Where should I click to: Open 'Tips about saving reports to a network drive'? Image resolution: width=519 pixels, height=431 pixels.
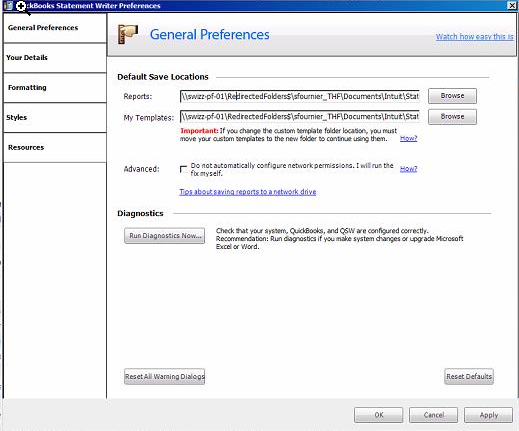coord(248,192)
